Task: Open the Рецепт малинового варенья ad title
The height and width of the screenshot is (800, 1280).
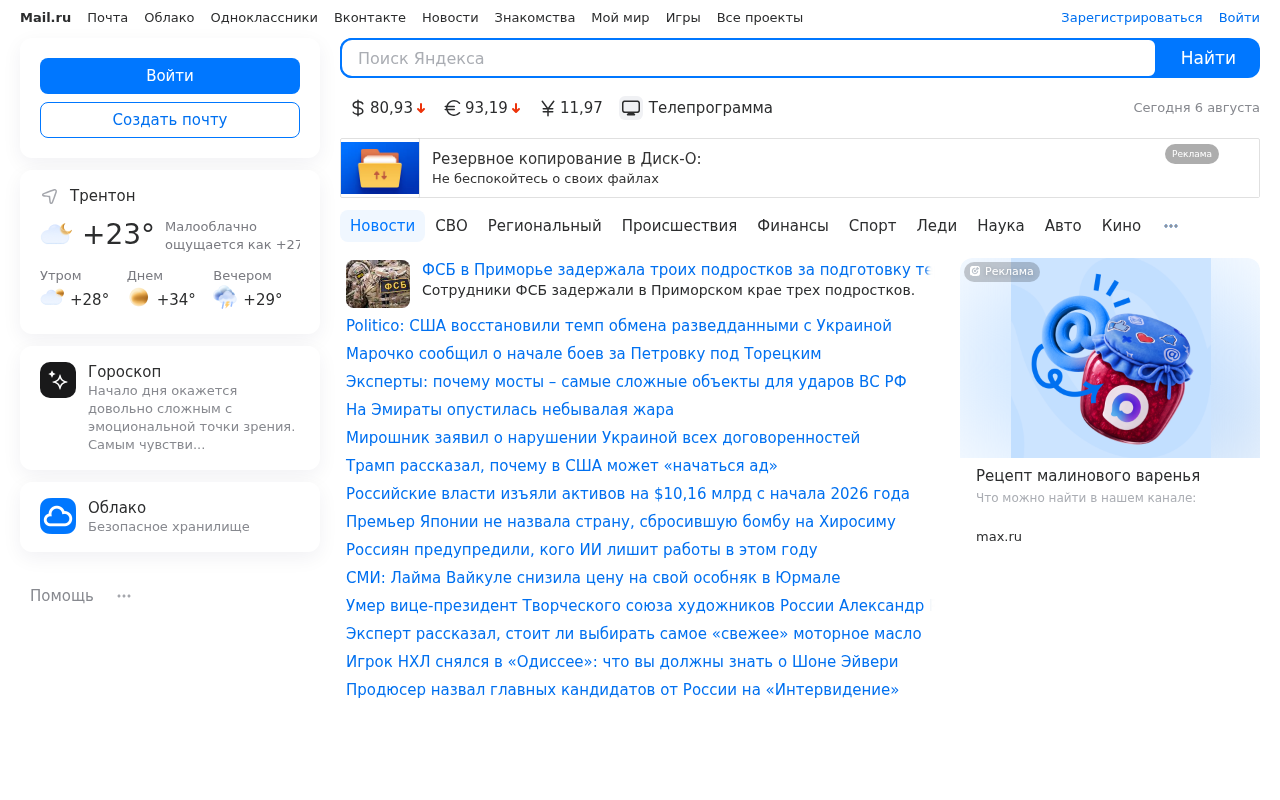Action: pyautogui.click(x=1088, y=476)
